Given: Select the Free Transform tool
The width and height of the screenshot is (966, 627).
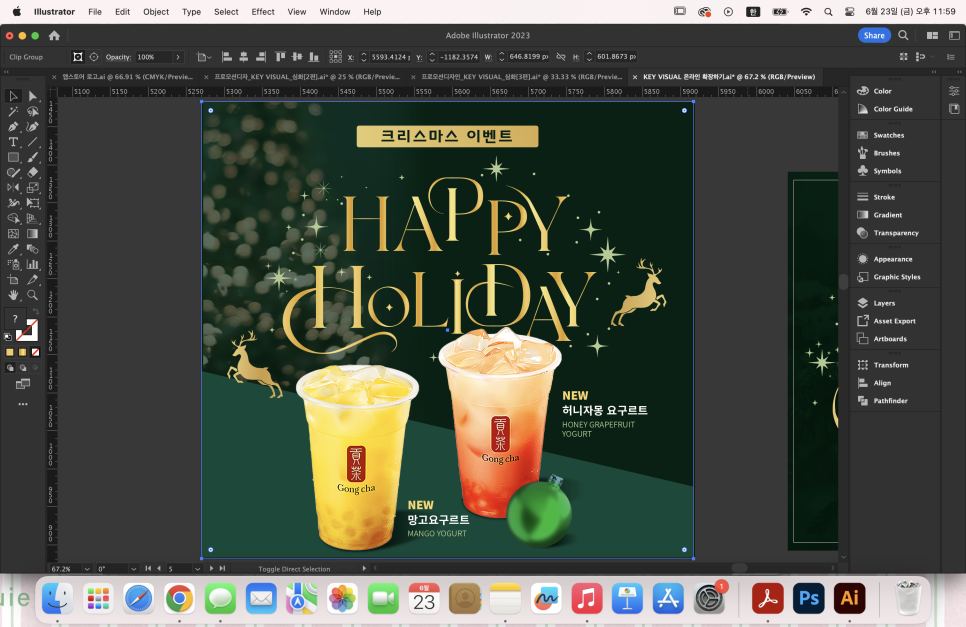Looking at the screenshot, I should (33, 203).
